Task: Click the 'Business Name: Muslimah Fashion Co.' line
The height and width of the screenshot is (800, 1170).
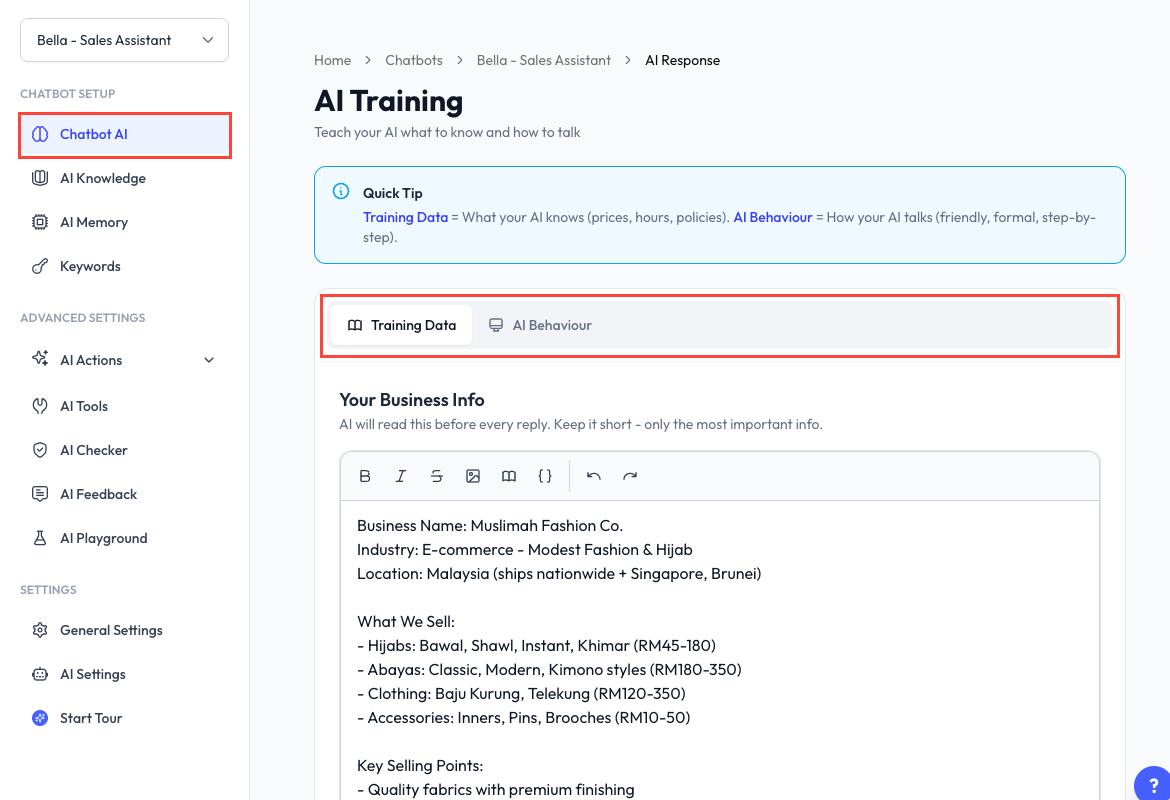Action: pos(489,525)
